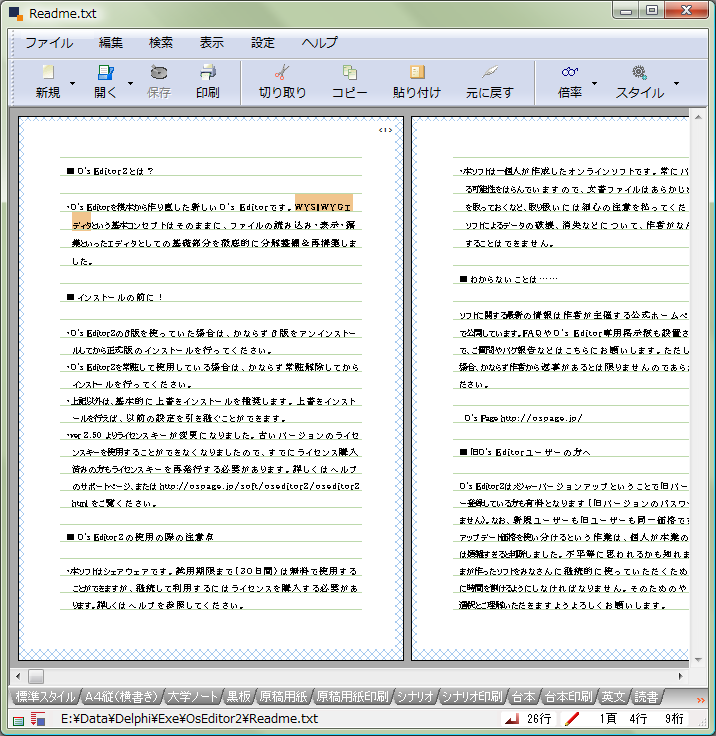Open the ヘルプ menu
This screenshot has width=716, height=736.
319,43
